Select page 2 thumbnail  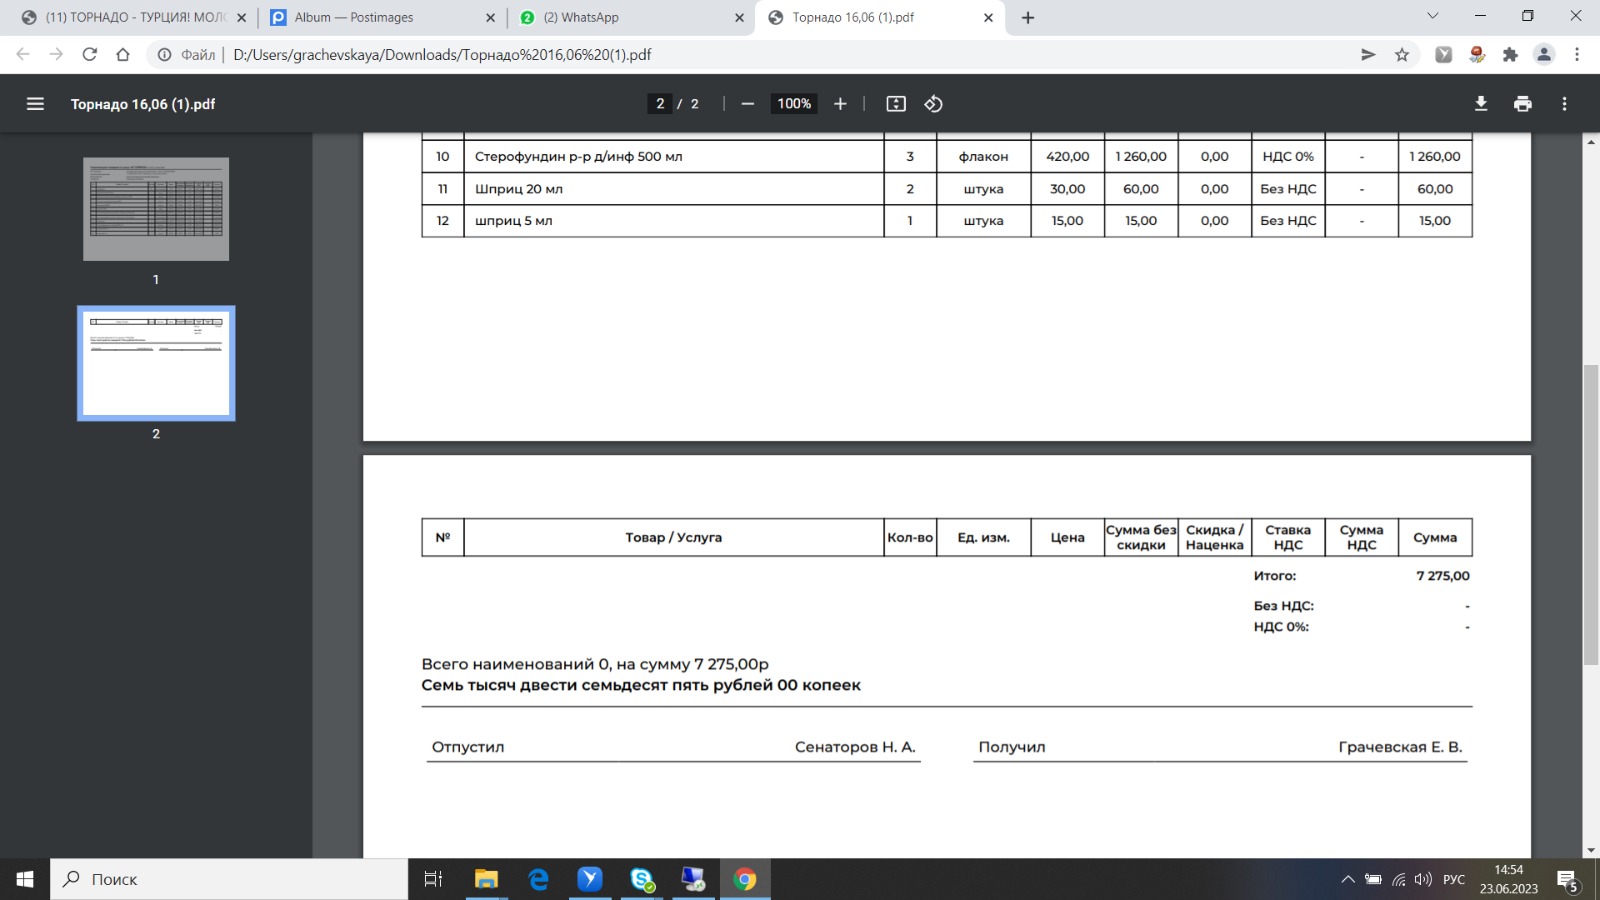point(156,363)
